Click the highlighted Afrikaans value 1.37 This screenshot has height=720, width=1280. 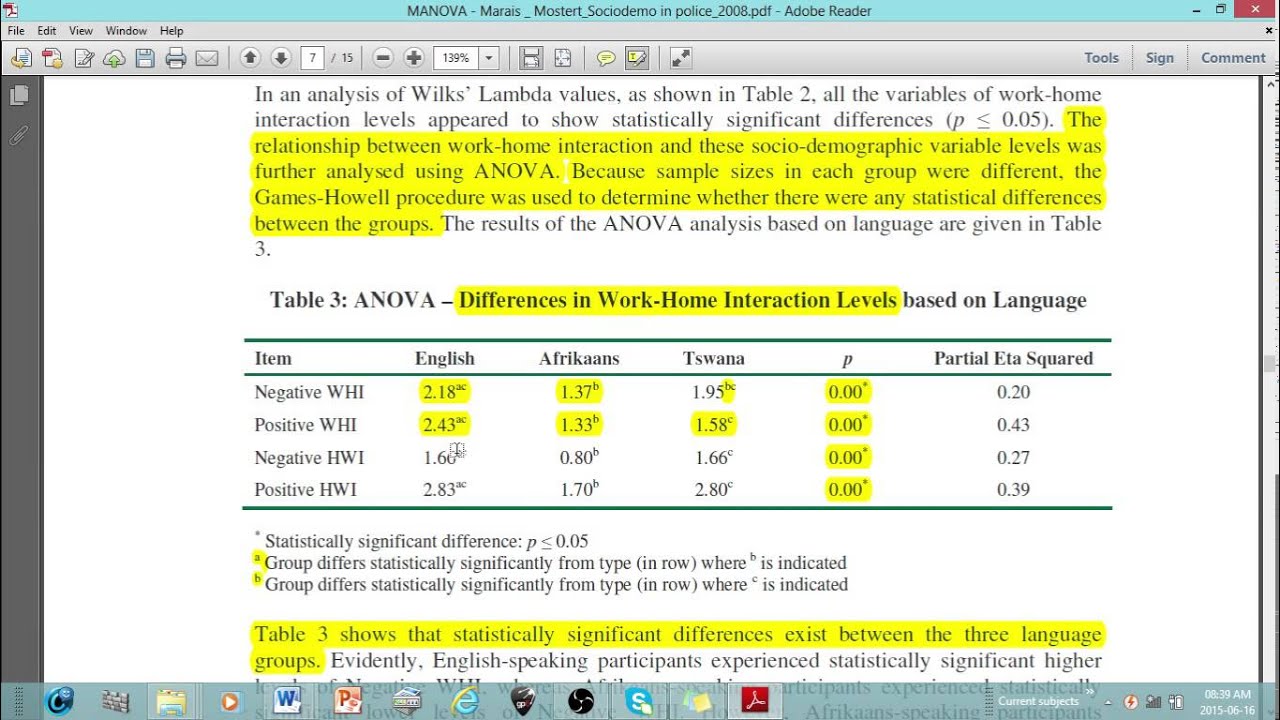pyautogui.click(x=579, y=391)
